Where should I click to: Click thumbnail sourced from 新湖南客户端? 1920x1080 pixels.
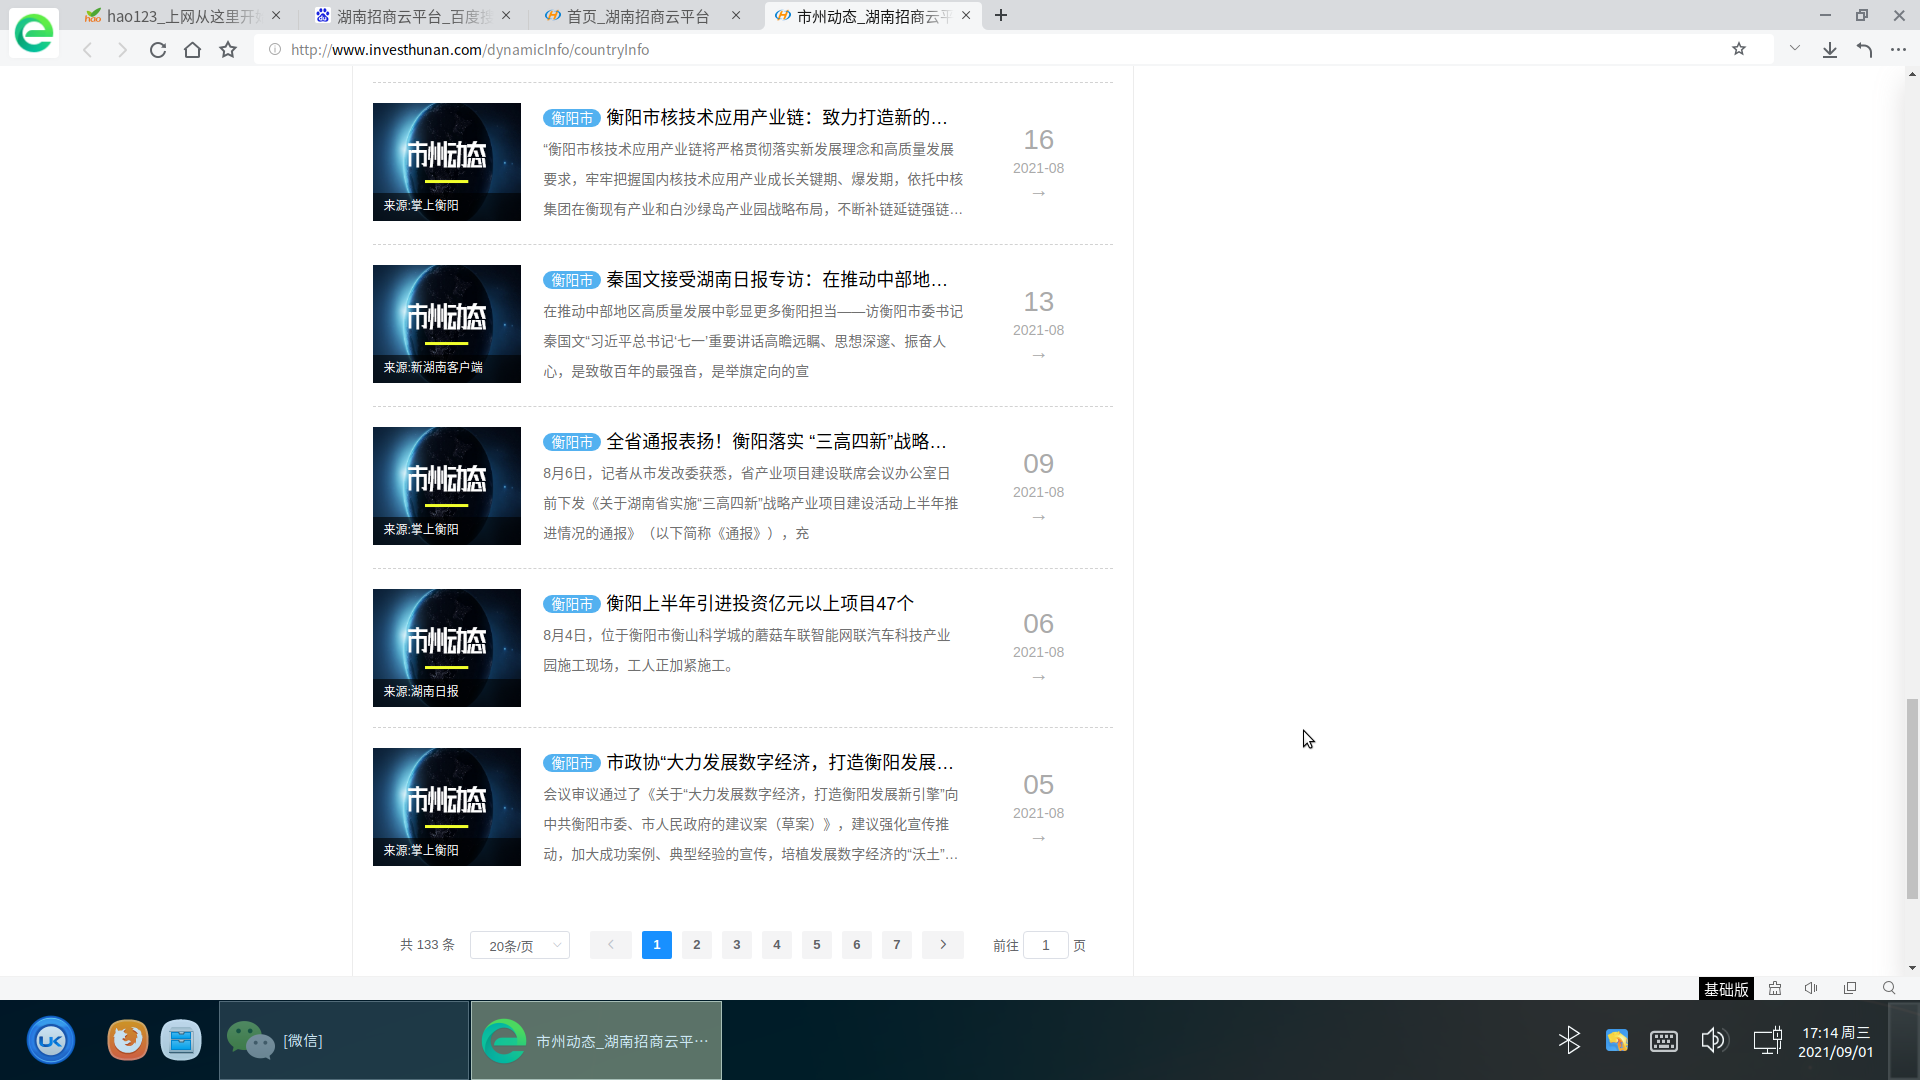click(x=447, y=324)
